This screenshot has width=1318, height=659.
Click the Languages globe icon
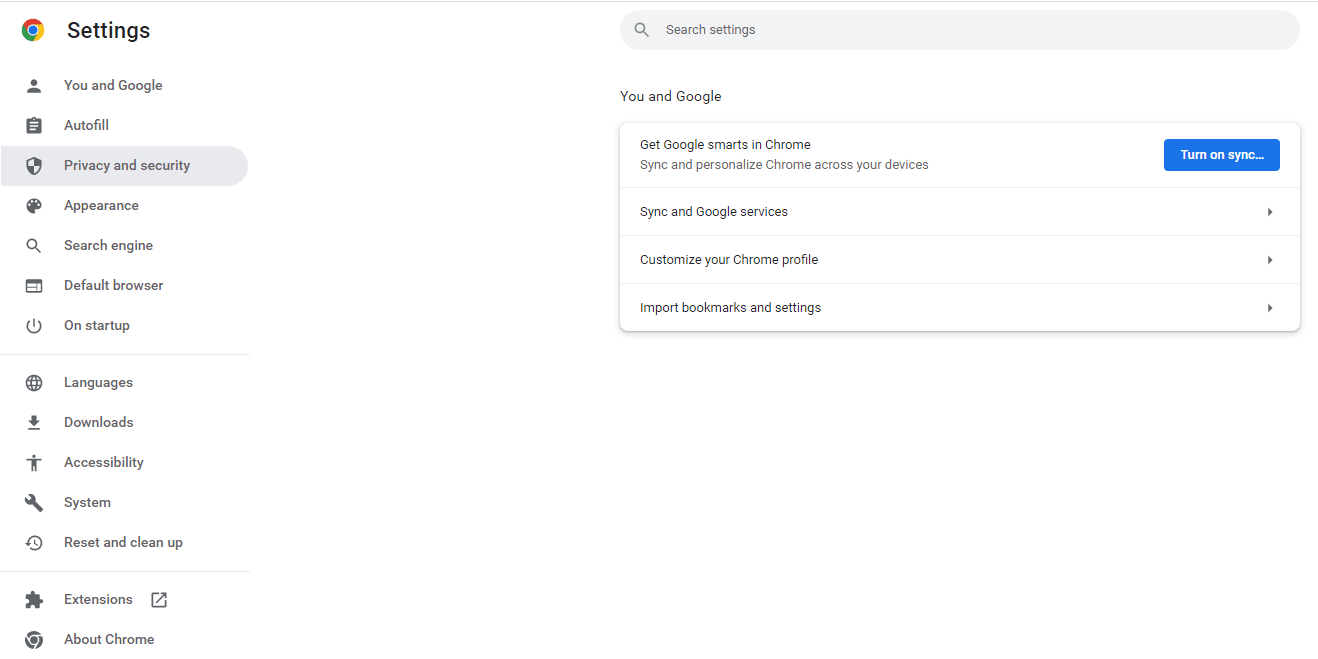click(x=34, y=382)
